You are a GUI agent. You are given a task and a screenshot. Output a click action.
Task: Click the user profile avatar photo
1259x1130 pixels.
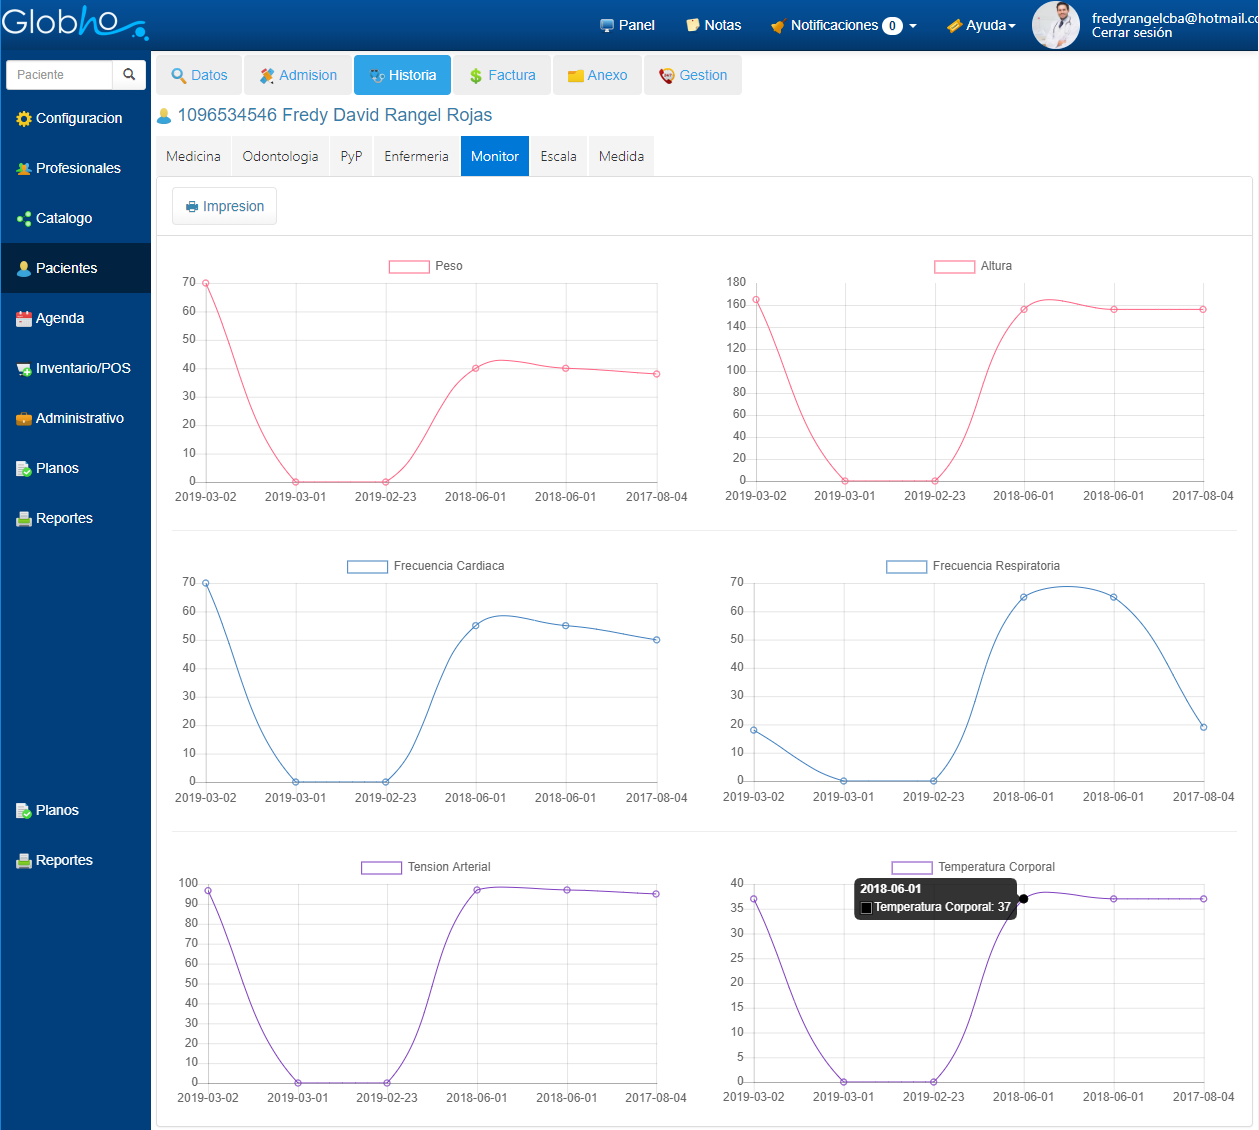[1055, 25]
